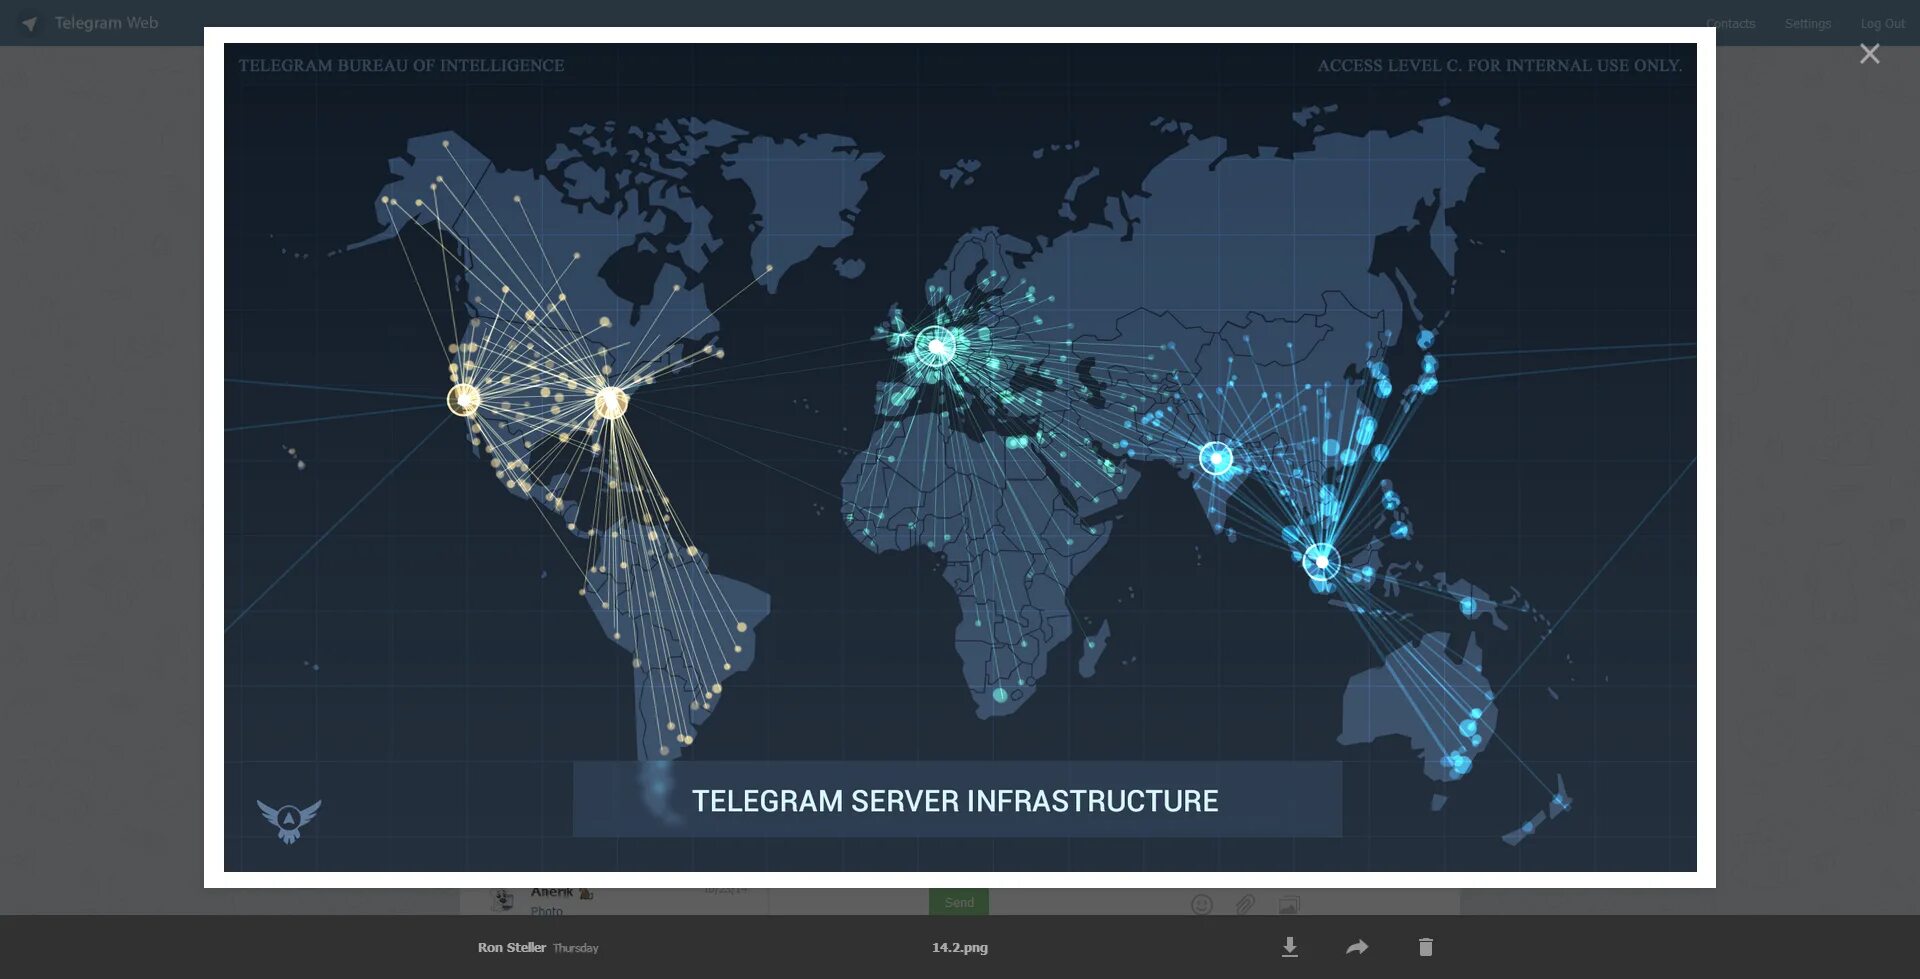Click Log Out in the header
This screenshot has height=979, width=1920.
tap(1883, 23)
